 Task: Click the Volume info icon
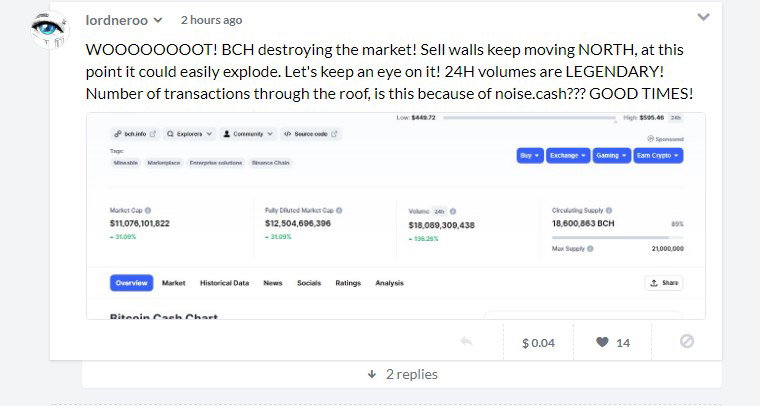[453, 211]
